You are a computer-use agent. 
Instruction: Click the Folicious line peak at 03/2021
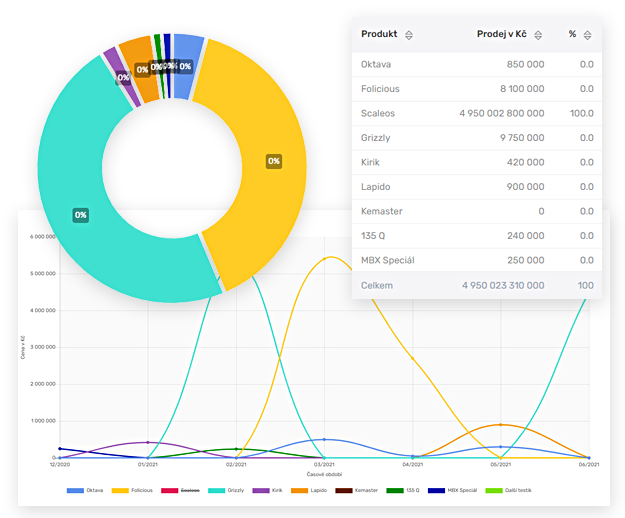[x=328, y=257]
